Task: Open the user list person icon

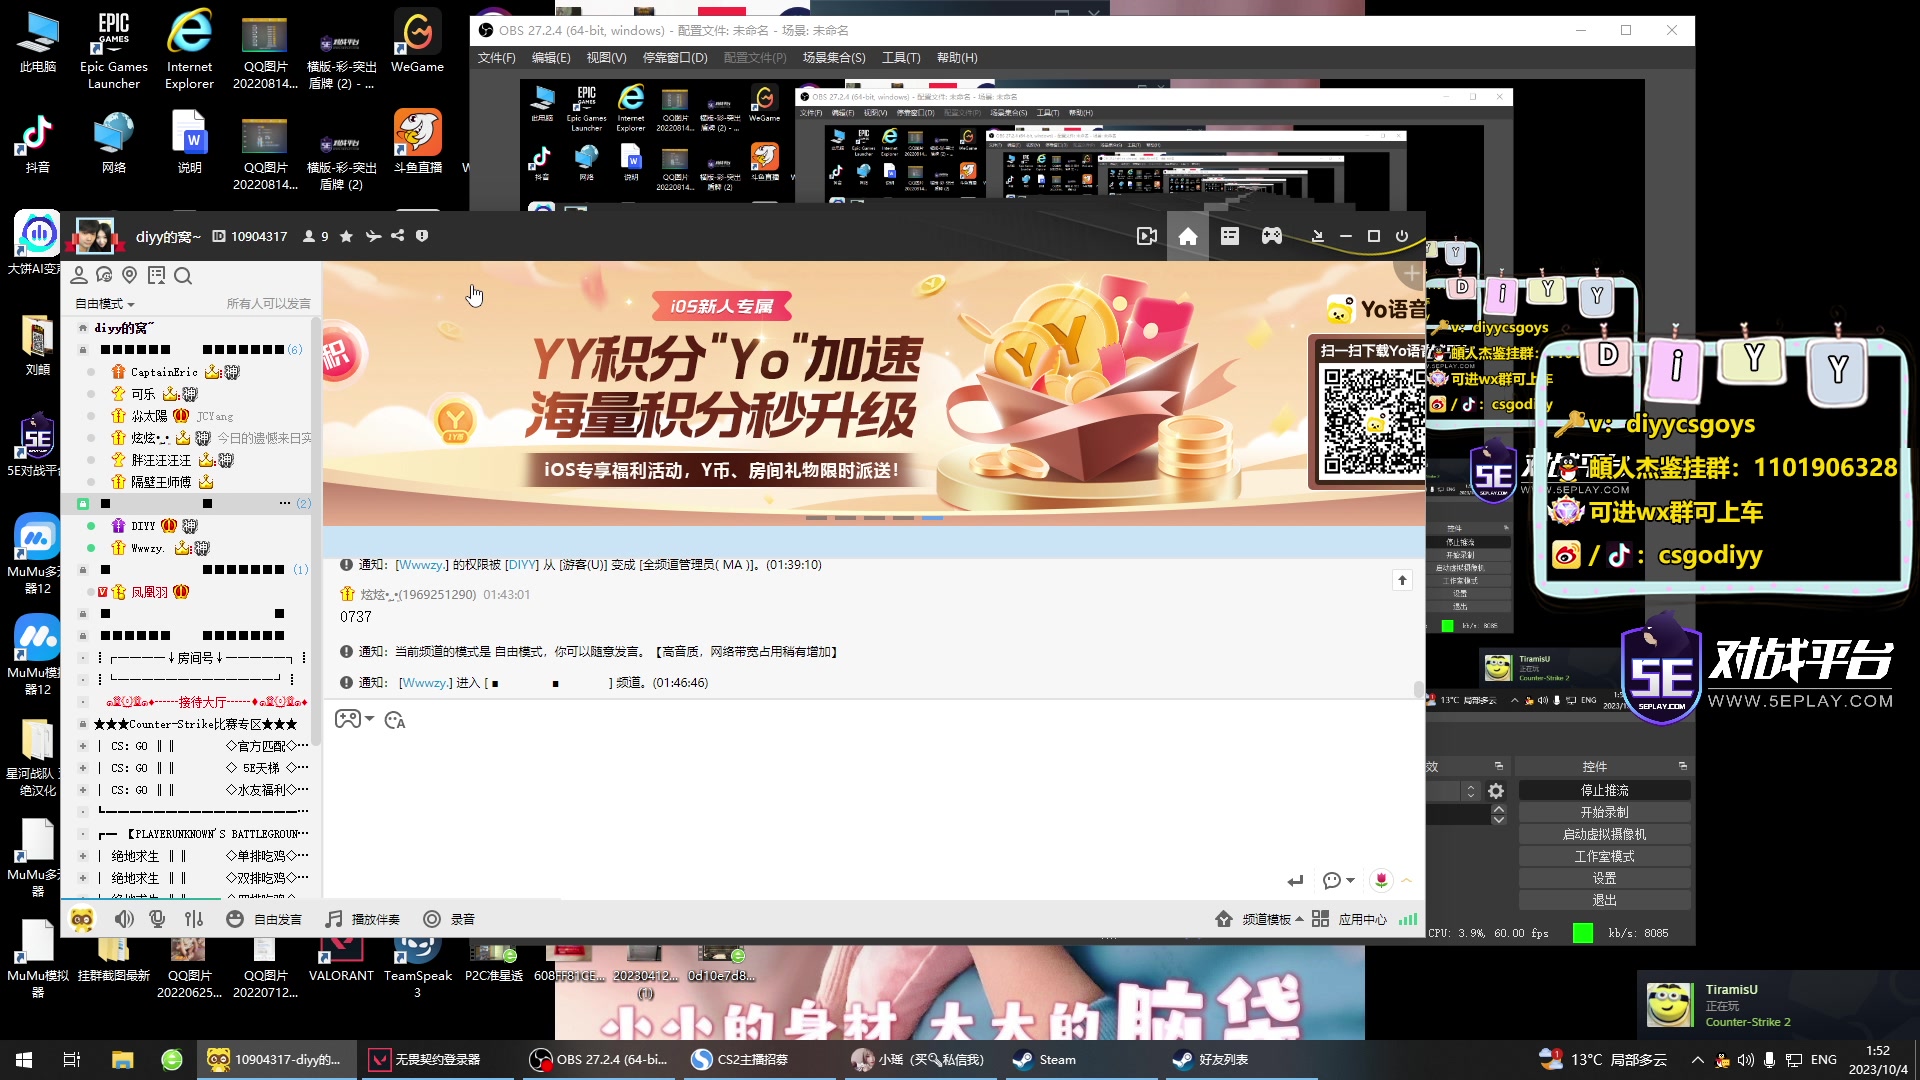Action: 79,276
